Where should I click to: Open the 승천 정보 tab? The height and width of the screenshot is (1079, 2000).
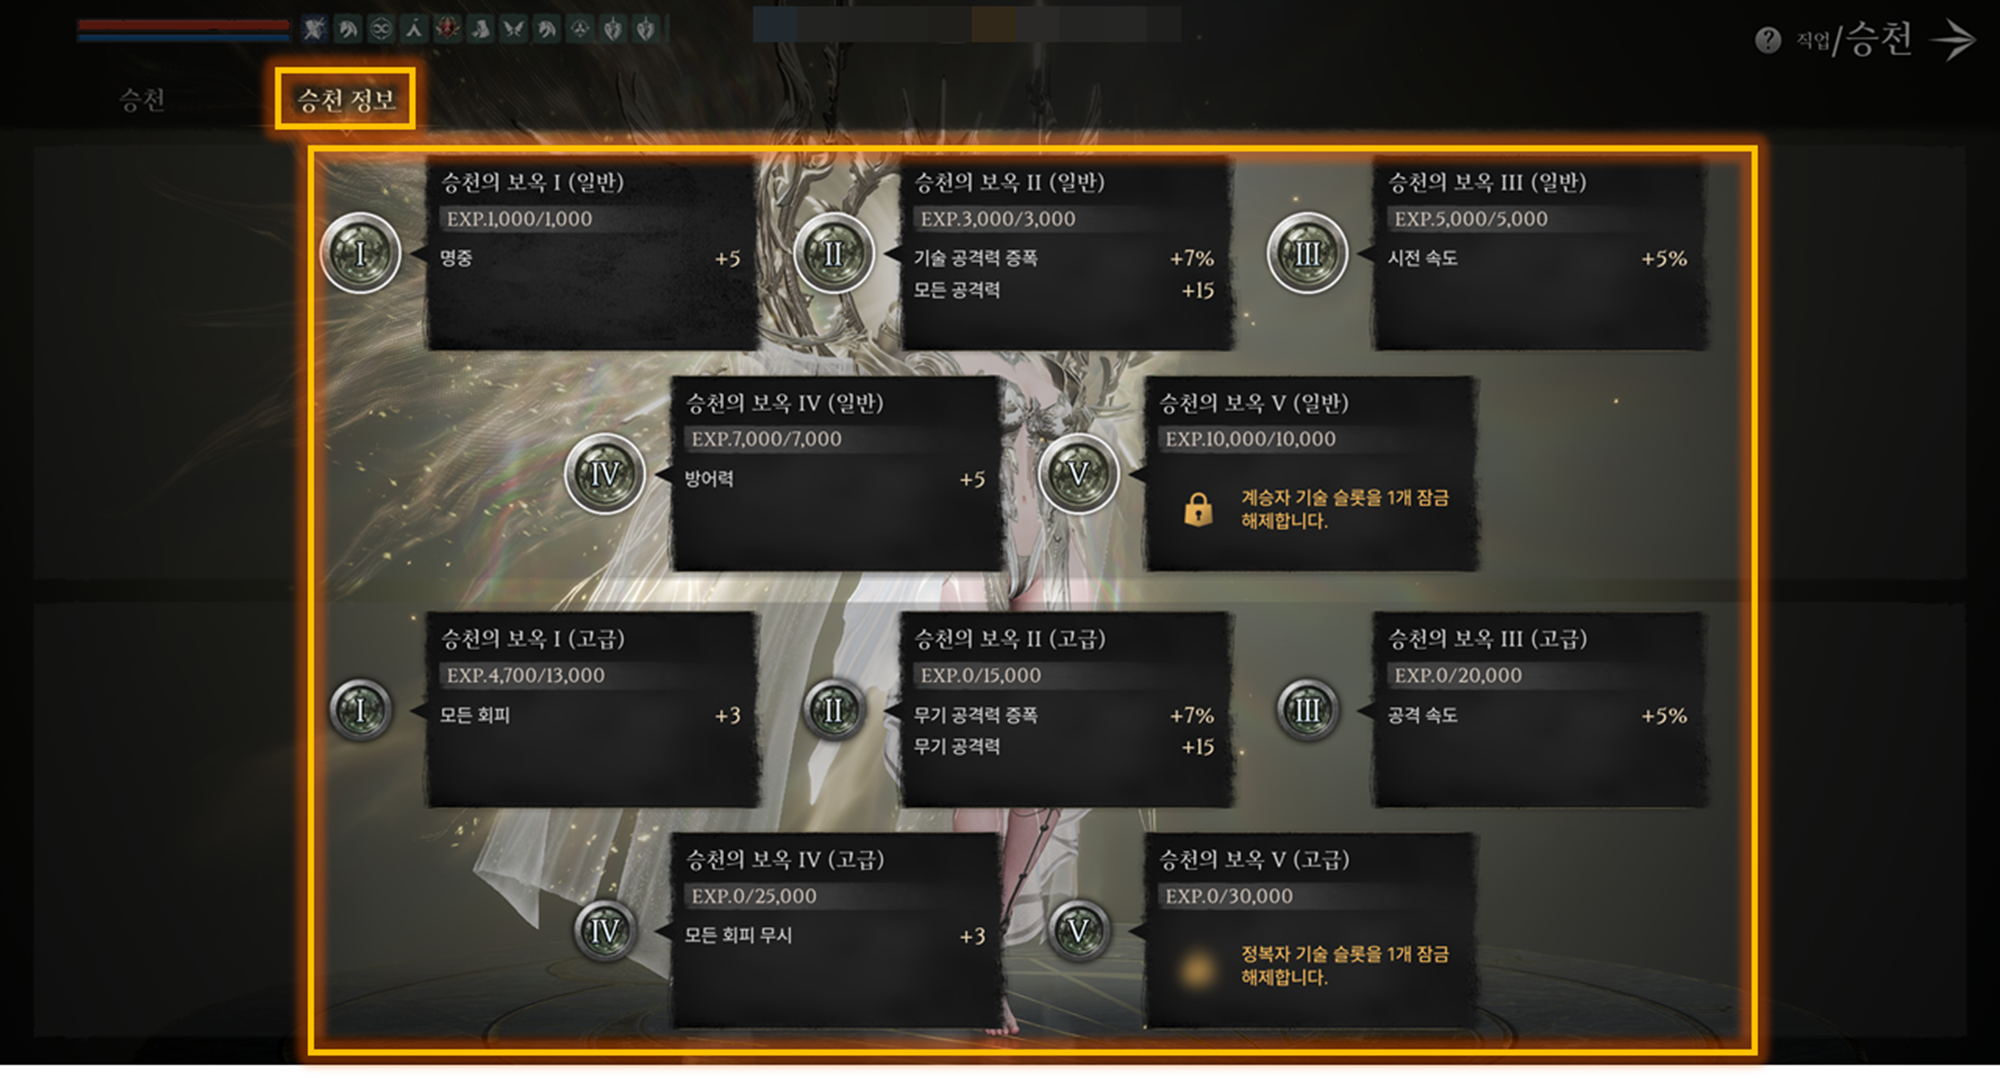(345, 99)
